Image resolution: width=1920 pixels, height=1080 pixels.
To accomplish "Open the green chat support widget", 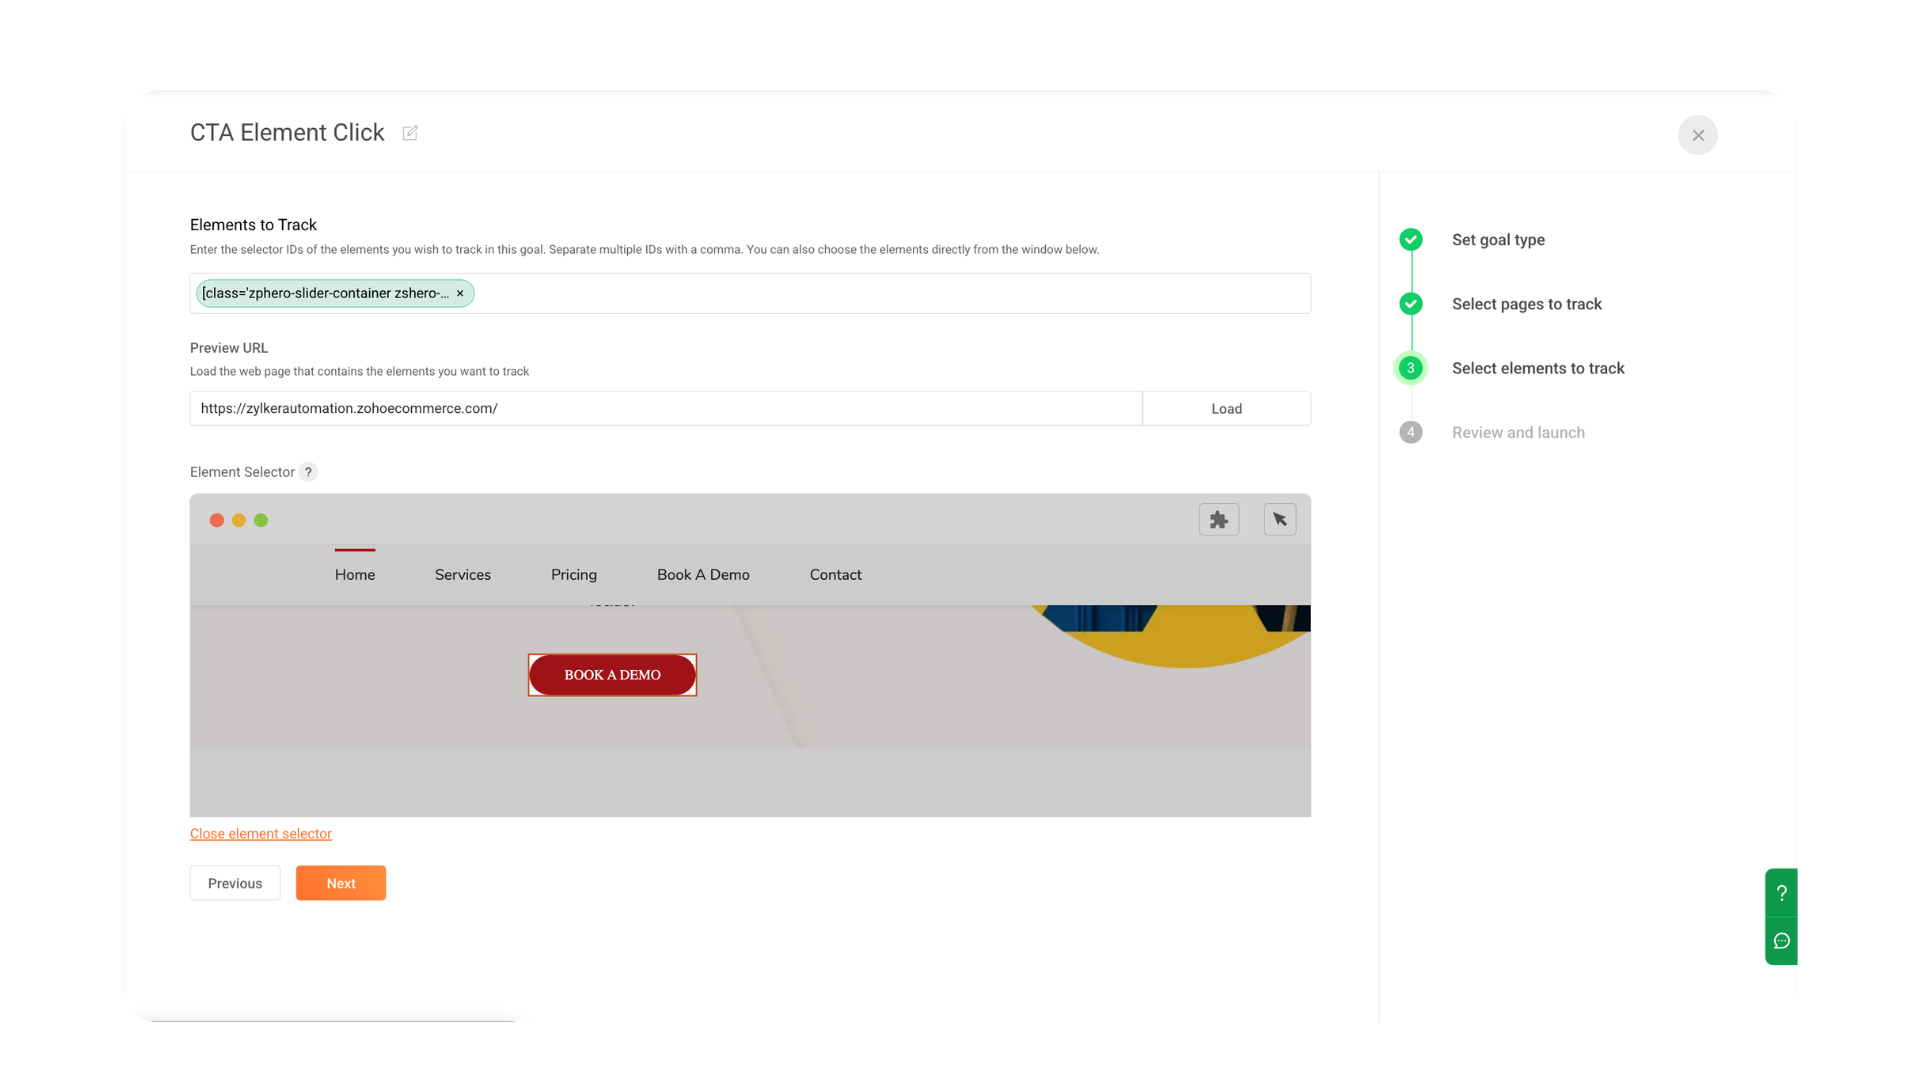I will coord(1781,941).
